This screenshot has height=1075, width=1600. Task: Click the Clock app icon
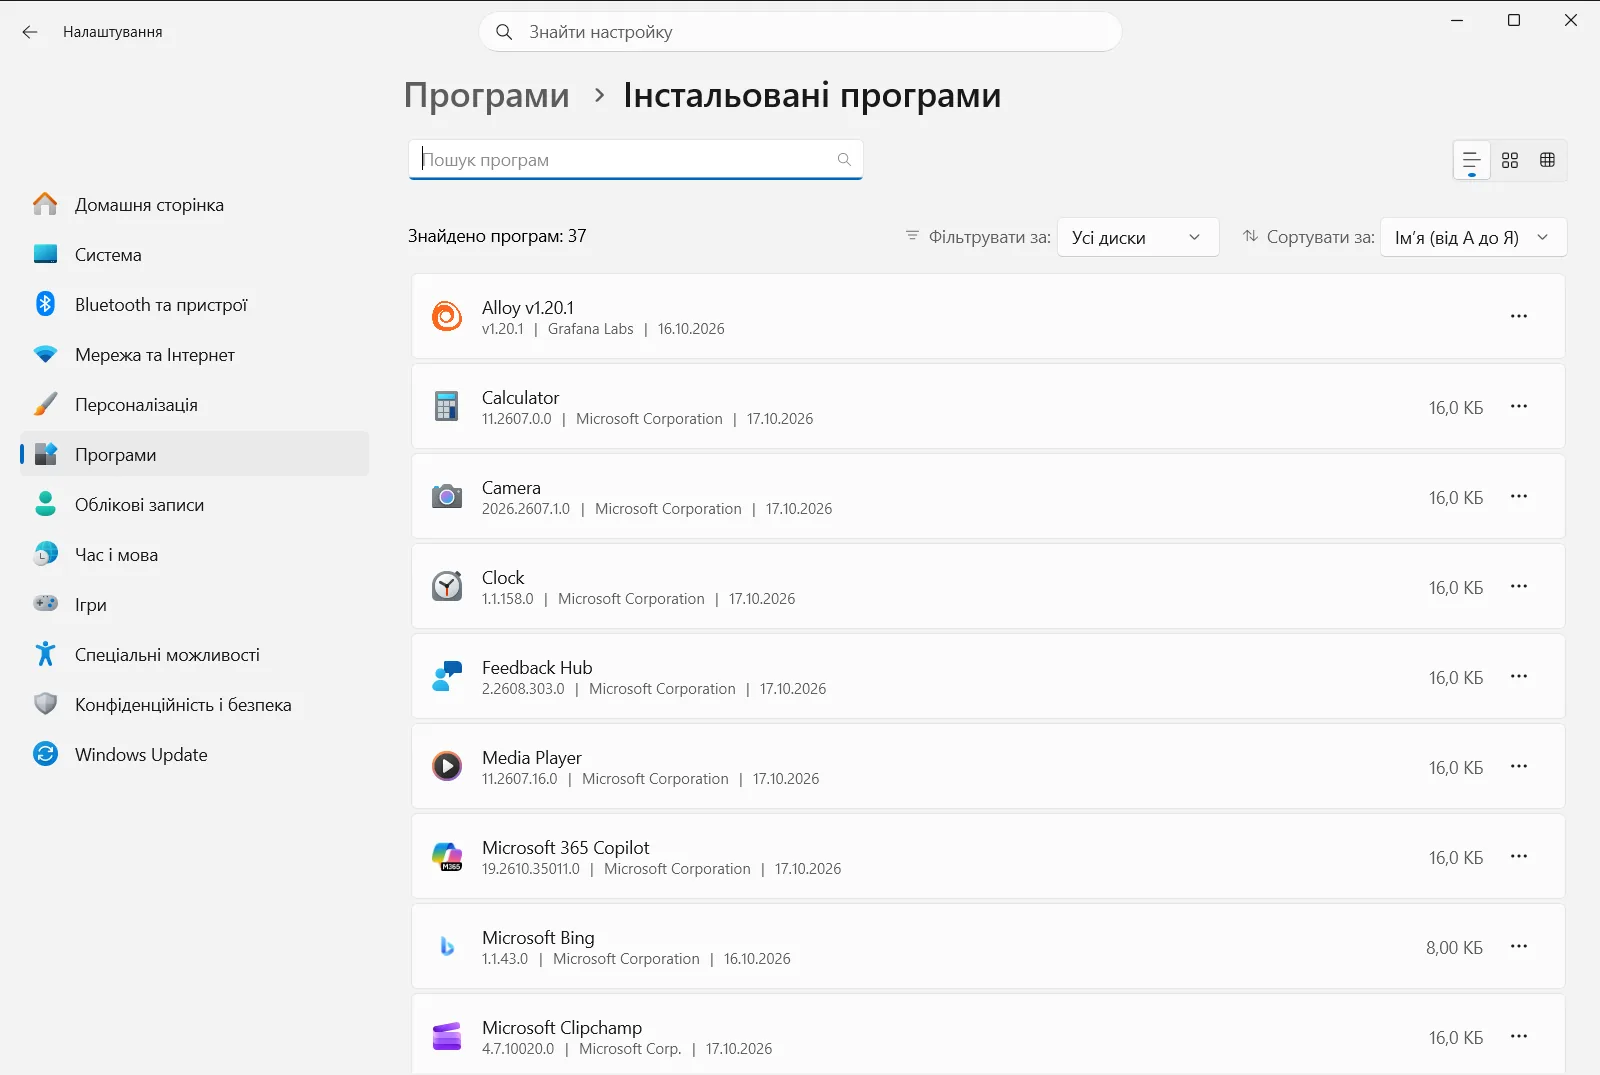447,586
